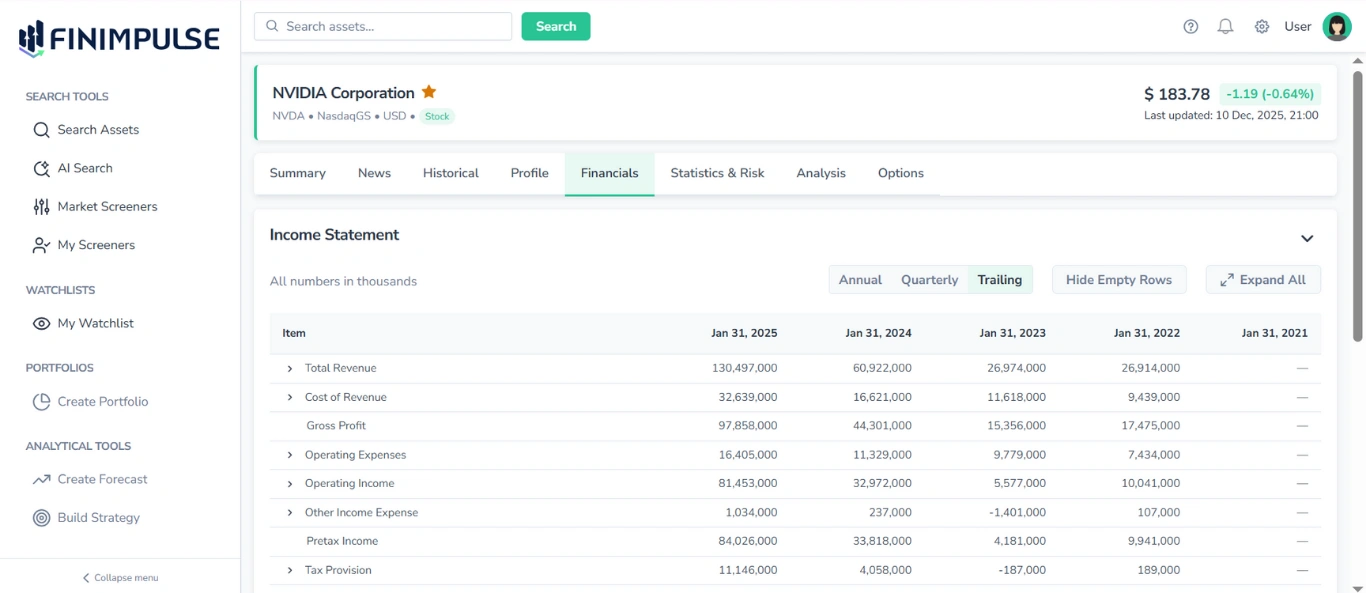Open the Build Strategy tool
Image resolution: width=1366 pixels, height=593 pixels.
click(99, 517)
